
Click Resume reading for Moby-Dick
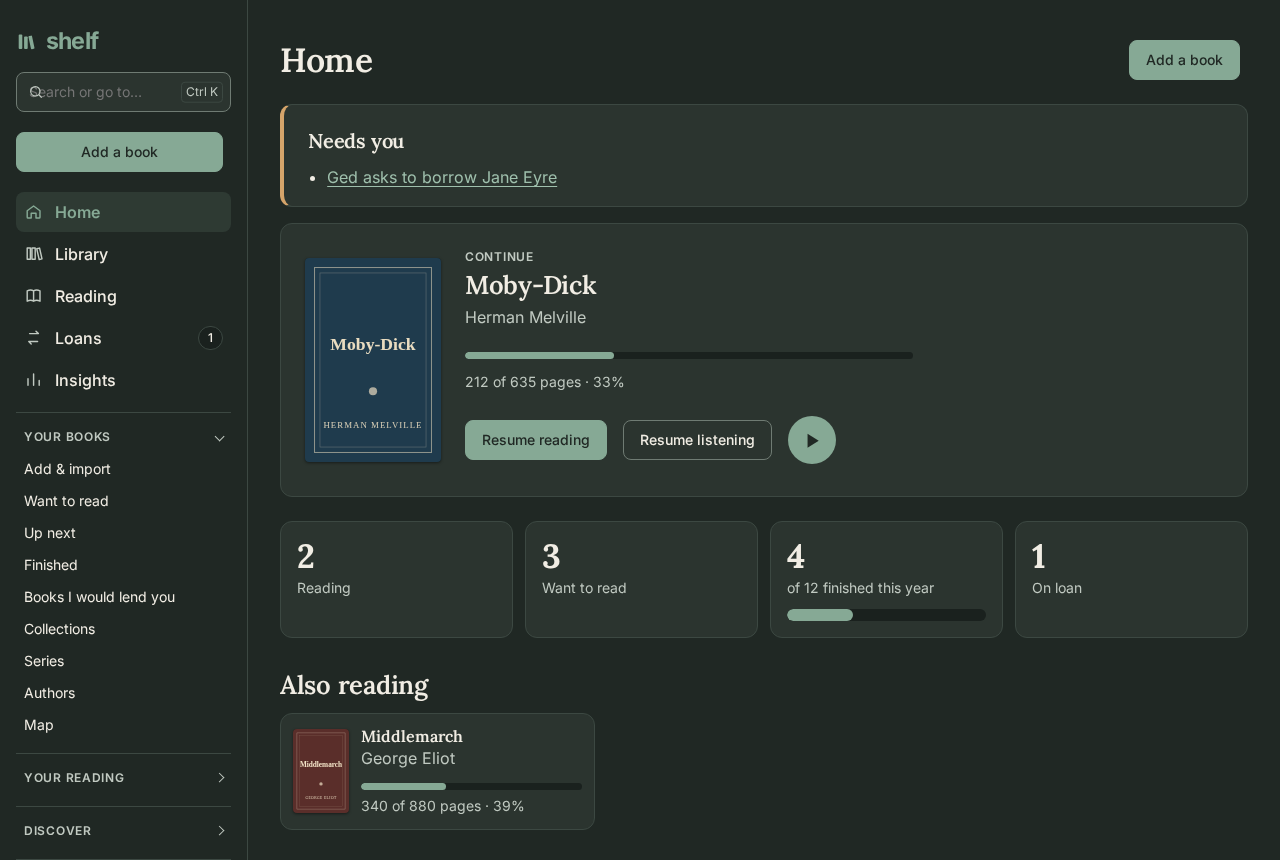[x=536, y=440]
